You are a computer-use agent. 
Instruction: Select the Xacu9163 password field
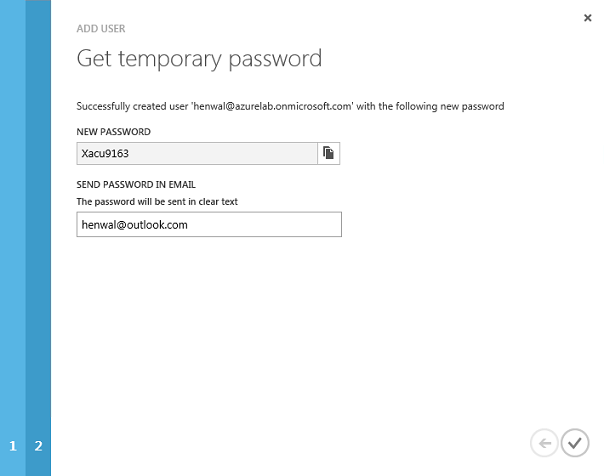pos(197,153)
